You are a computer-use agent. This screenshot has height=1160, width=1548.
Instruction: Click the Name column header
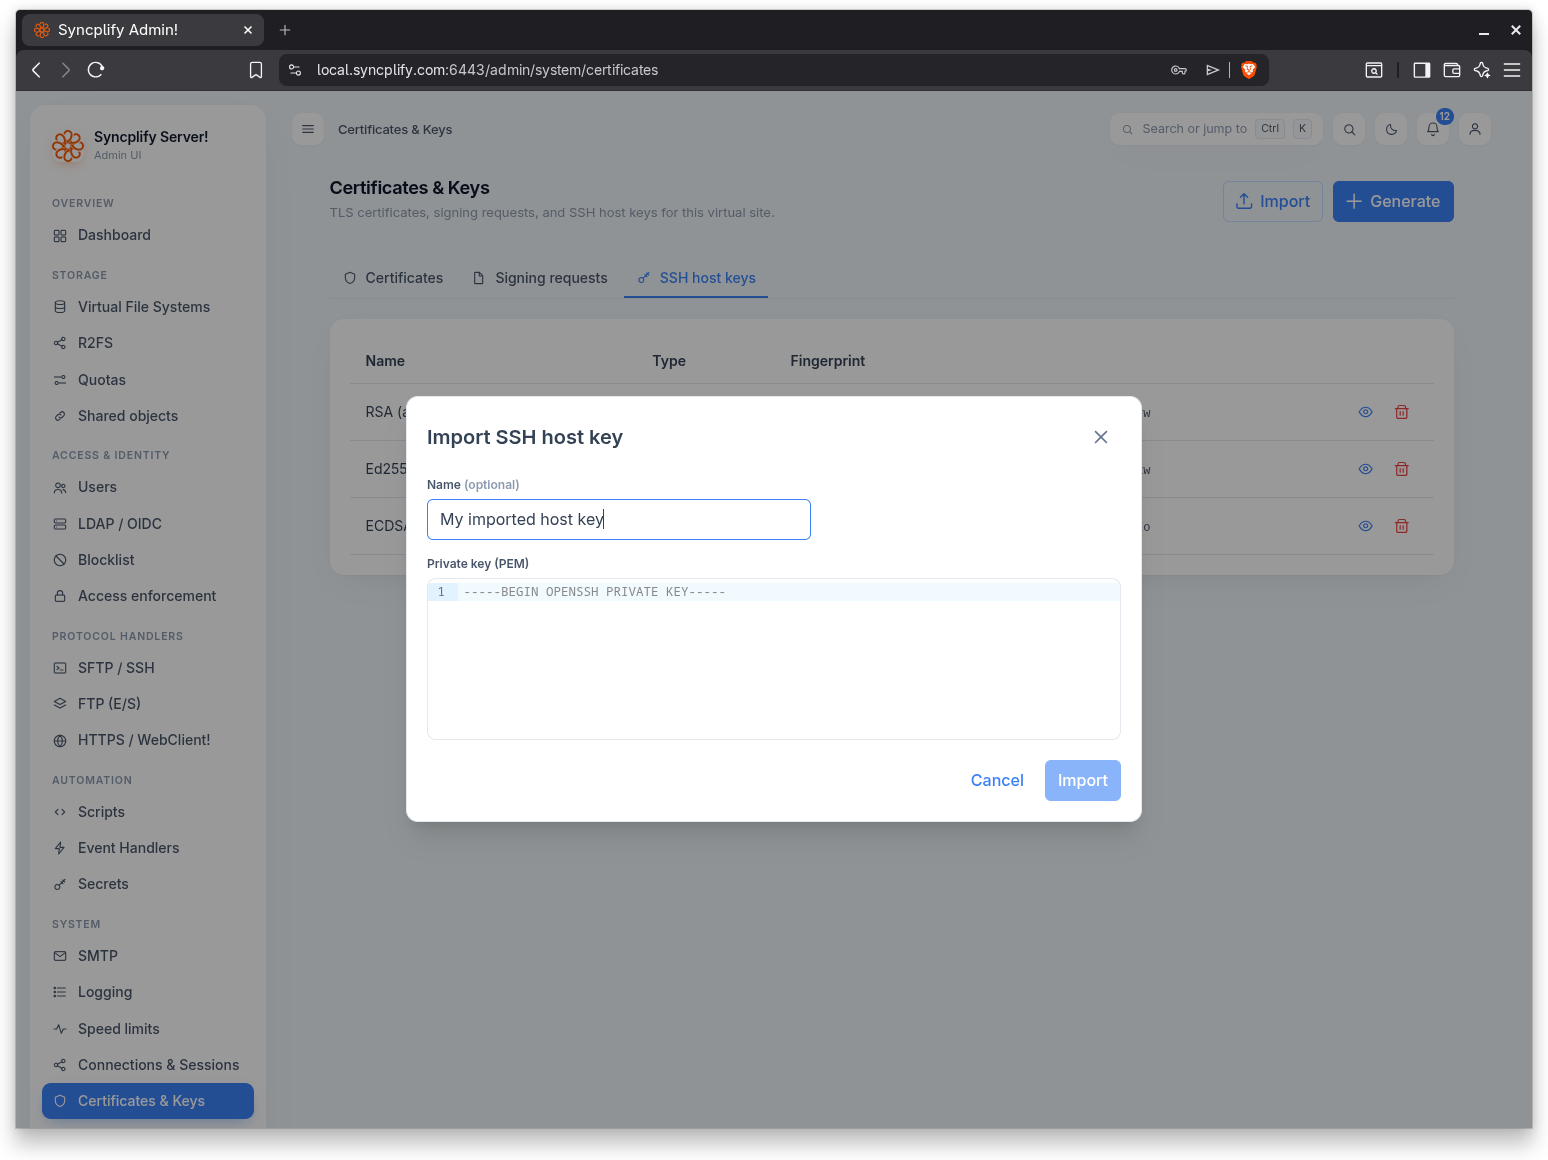coord(385,361)
